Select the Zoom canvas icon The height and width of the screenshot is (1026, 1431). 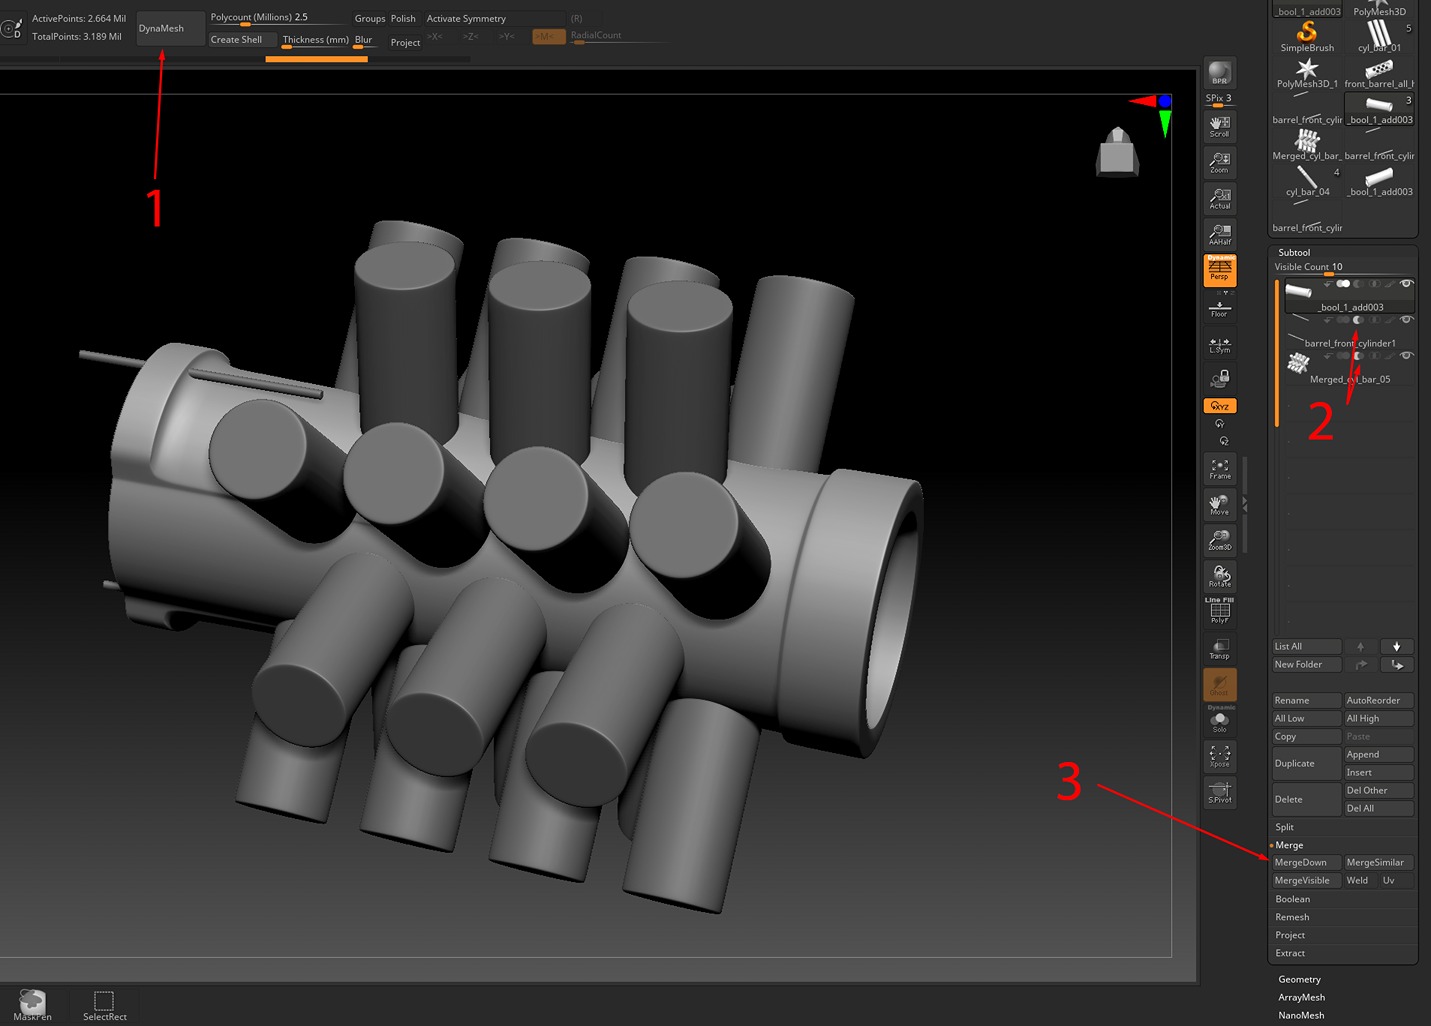tap(1219, 161)
